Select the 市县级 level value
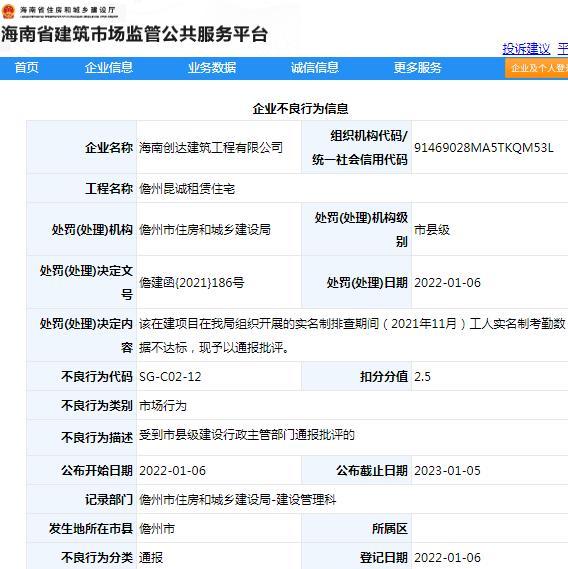The height and width of the screenshot is (569, 568). pyautogui.click(x=432, y=230)
